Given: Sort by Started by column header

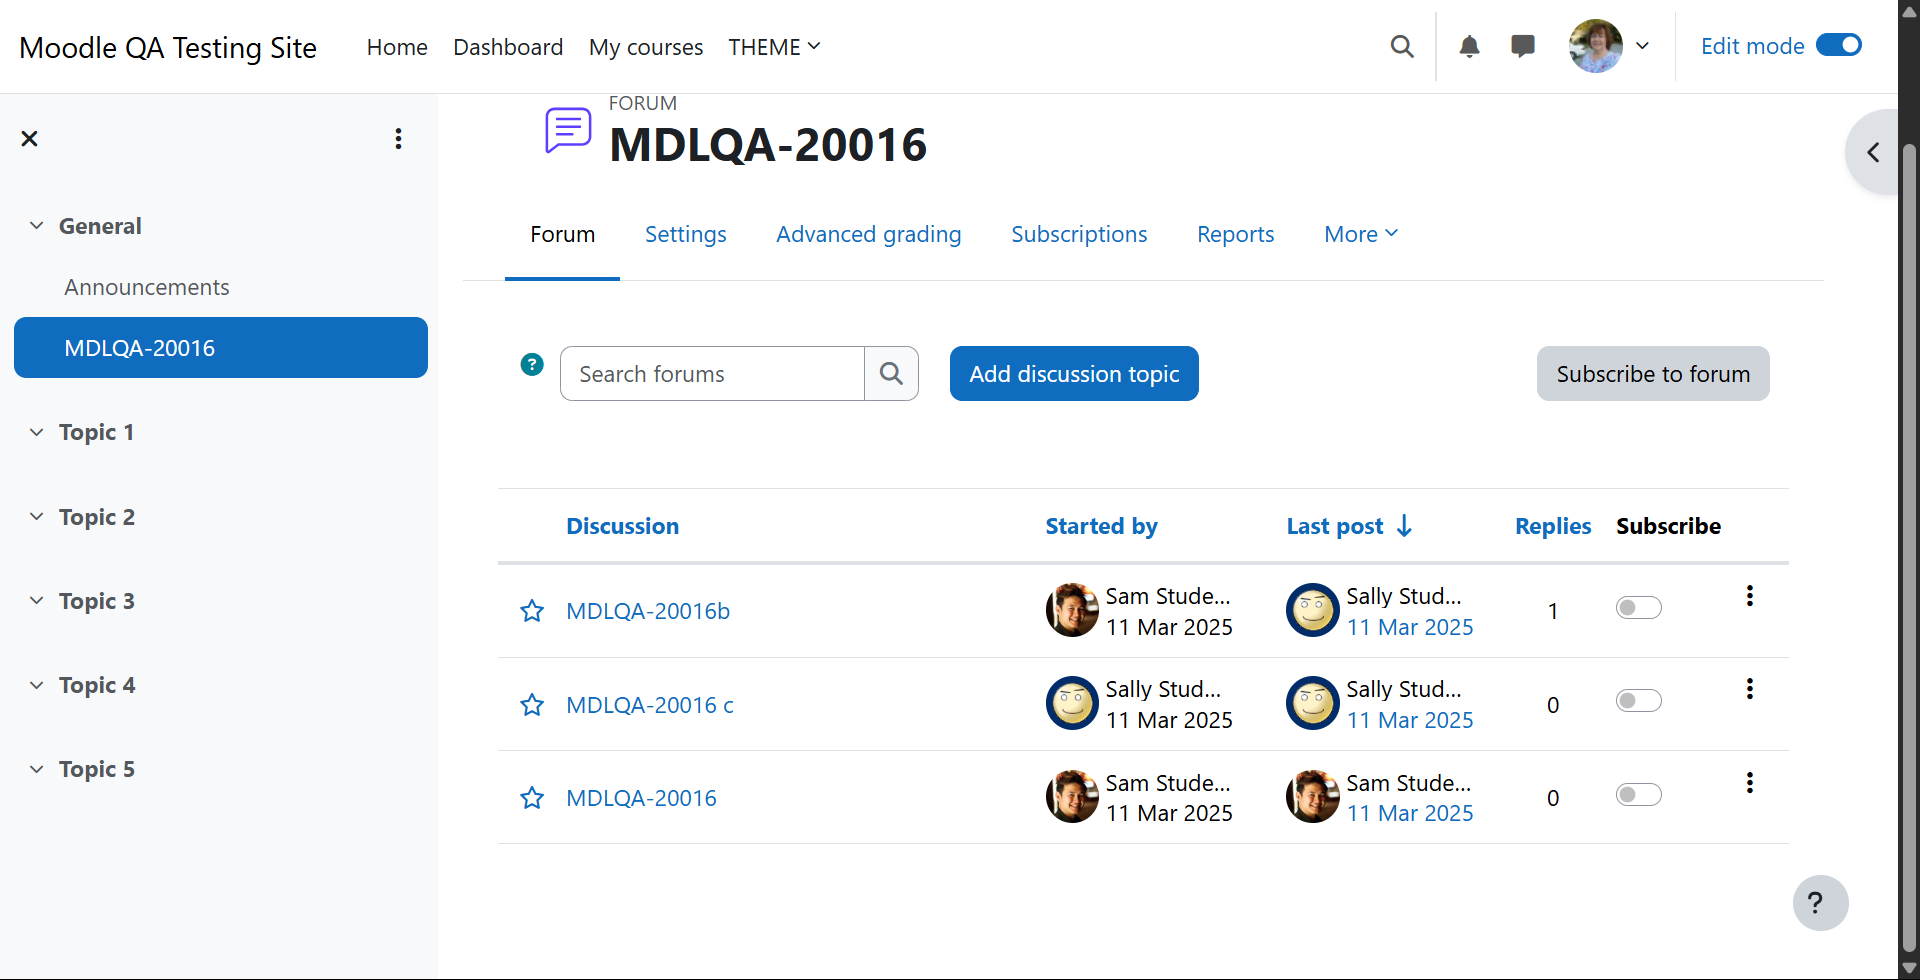Looking at the screenshot, I should pyautogui.click(x=1101, y=526).
